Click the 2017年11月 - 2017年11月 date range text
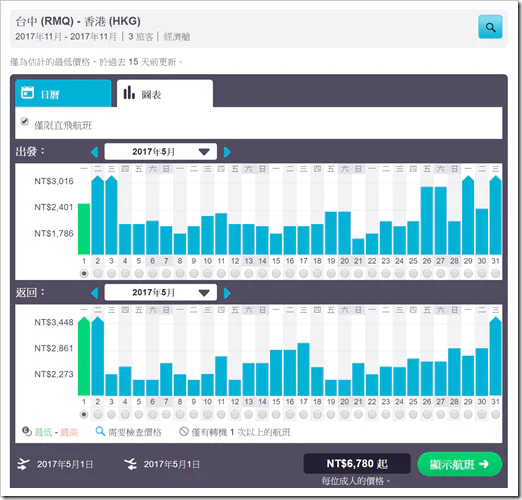The image size is (522, 500). tap(66, 37)
